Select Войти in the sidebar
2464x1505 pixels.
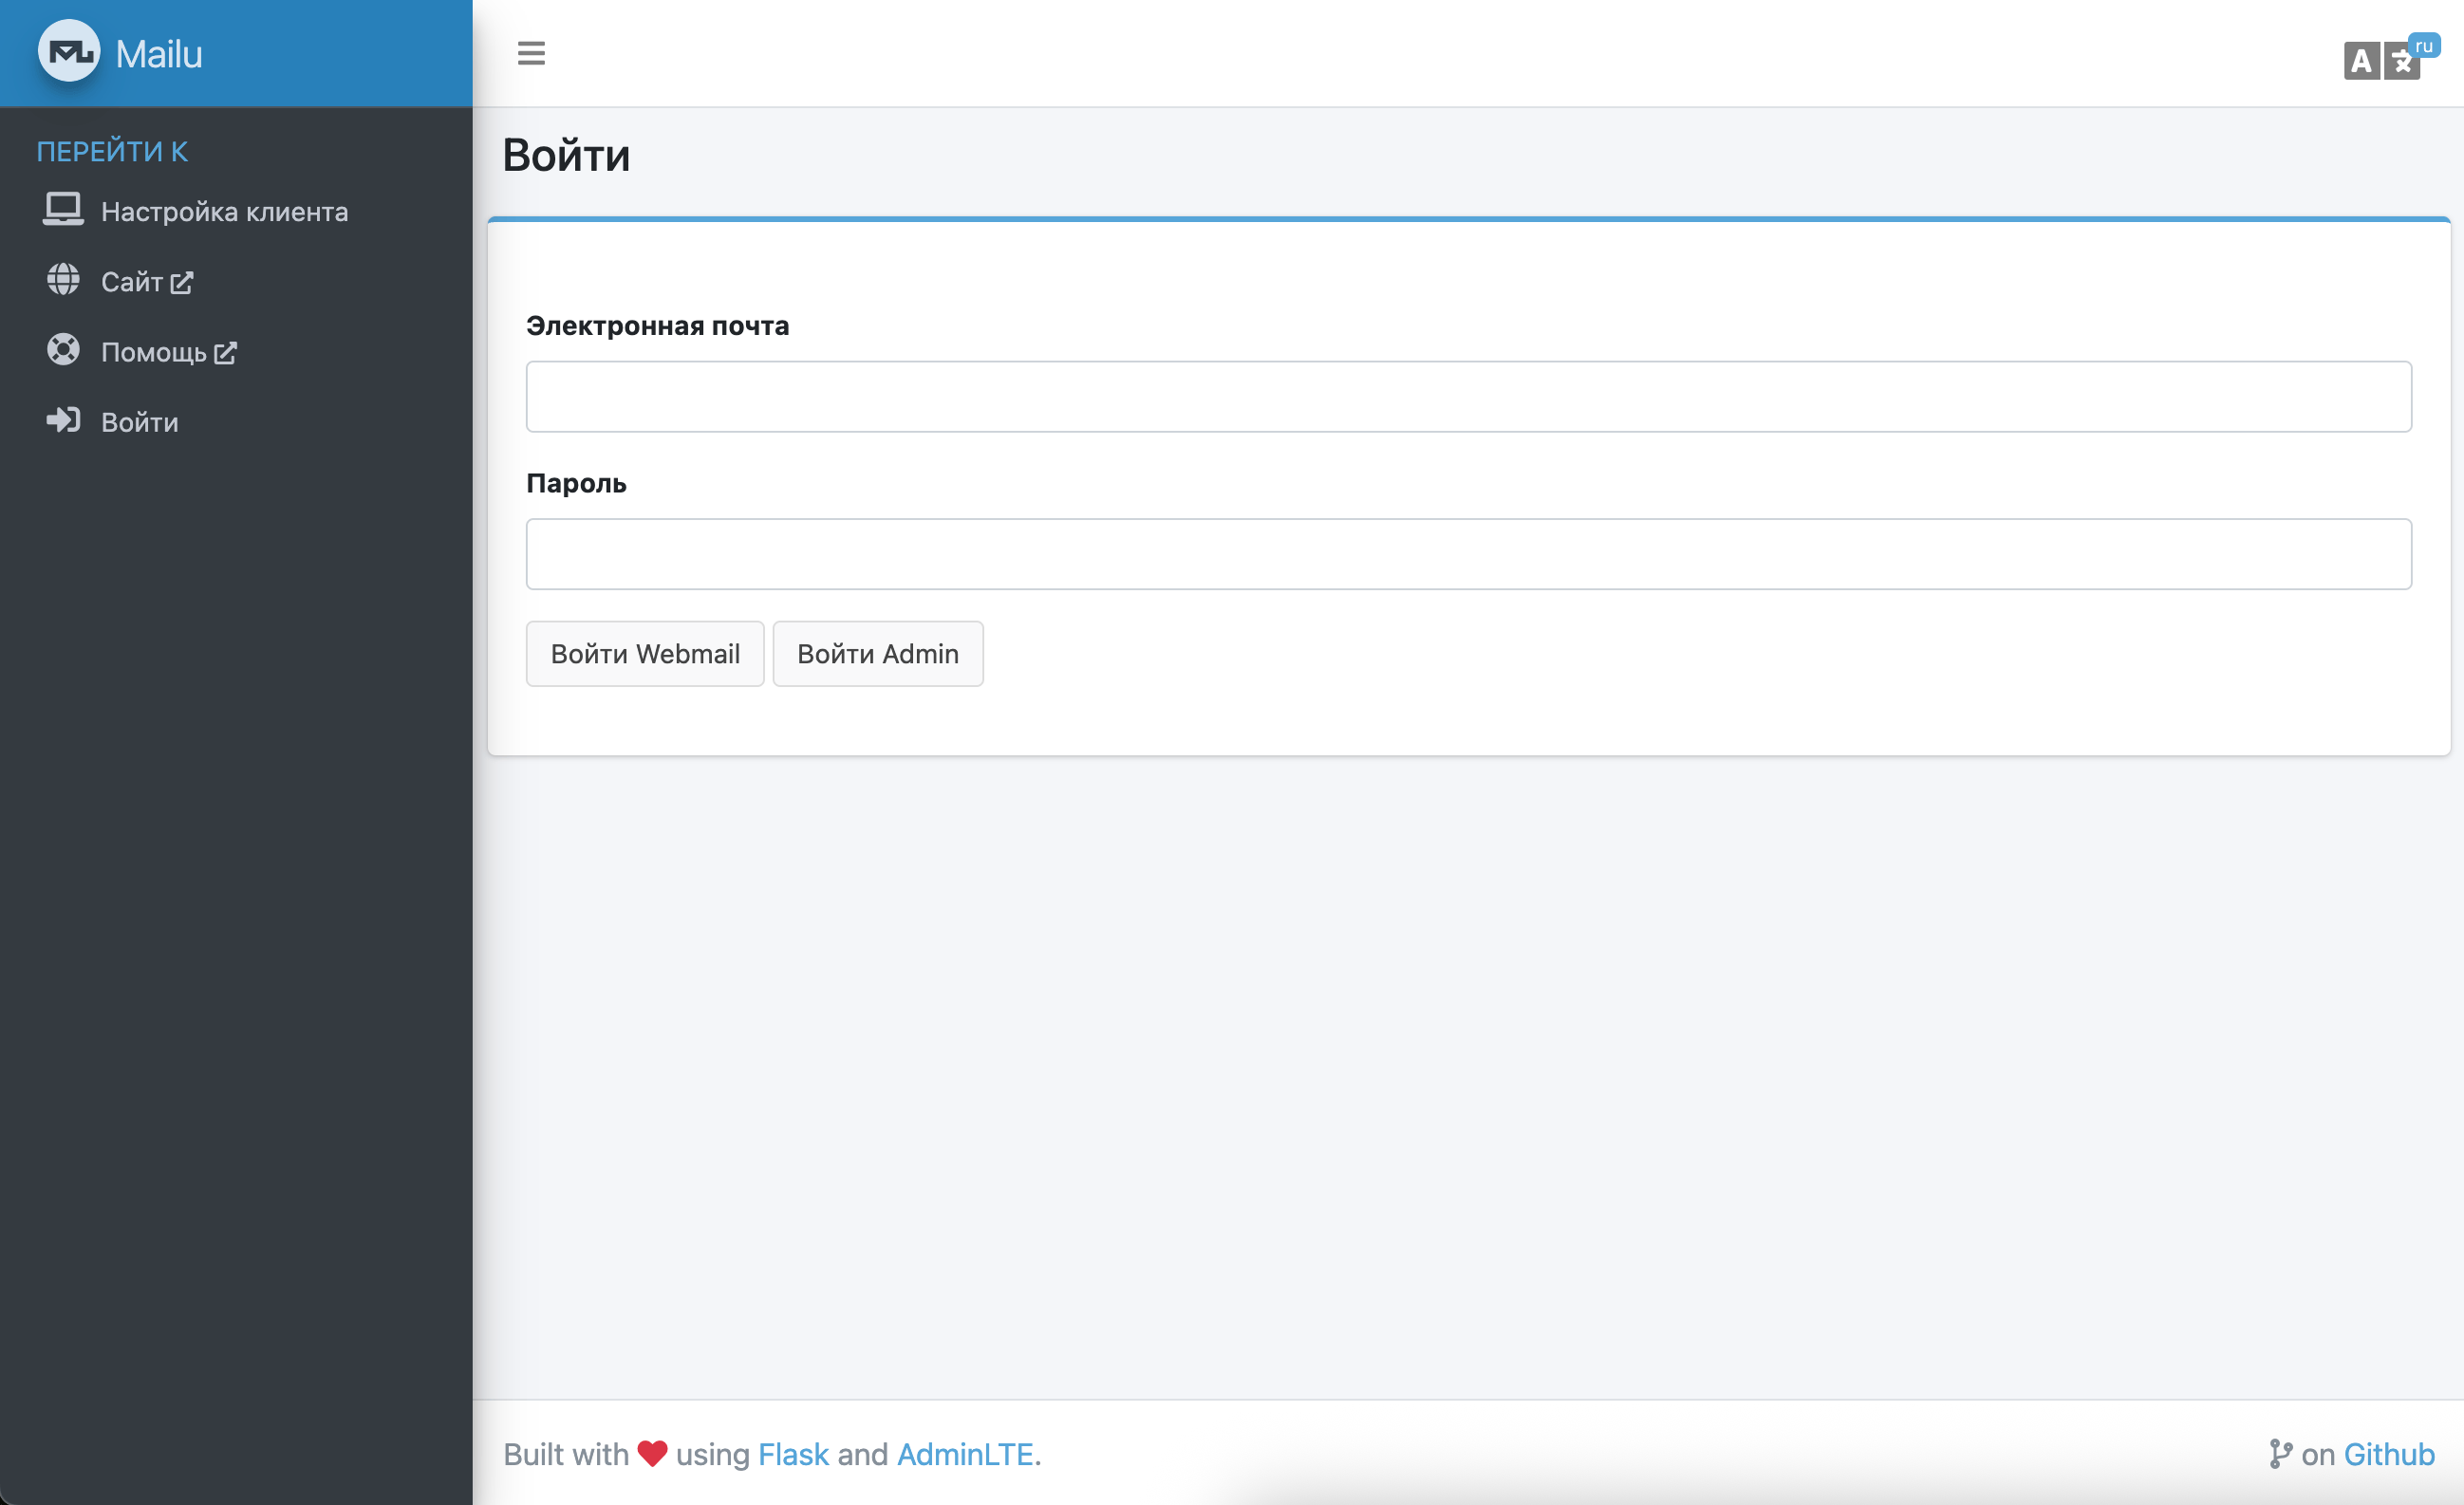(140, 422)
